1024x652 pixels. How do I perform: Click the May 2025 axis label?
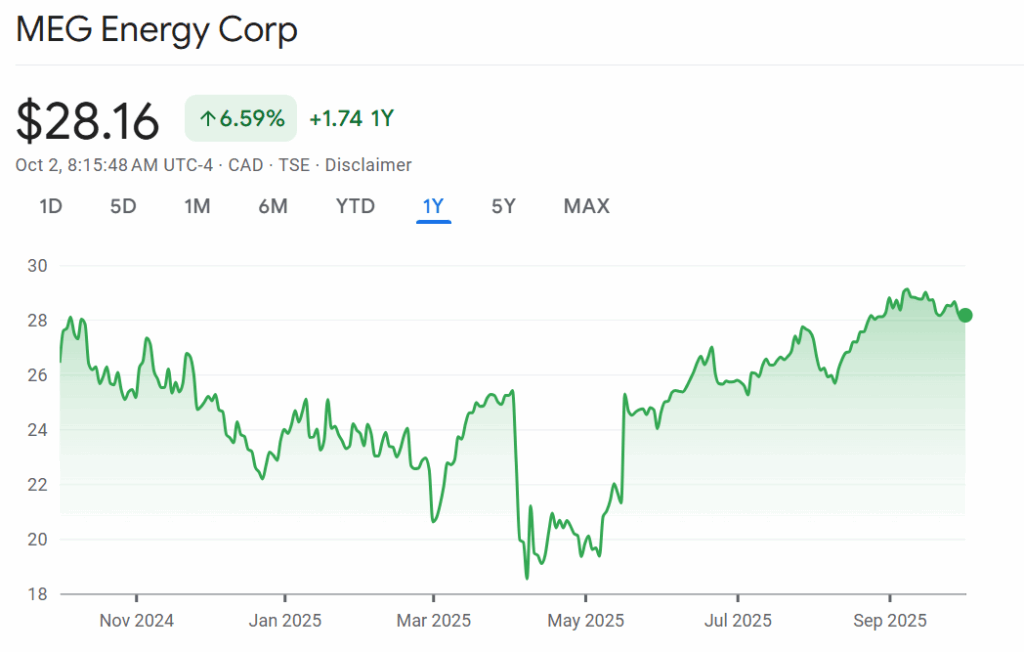(585, 621)
